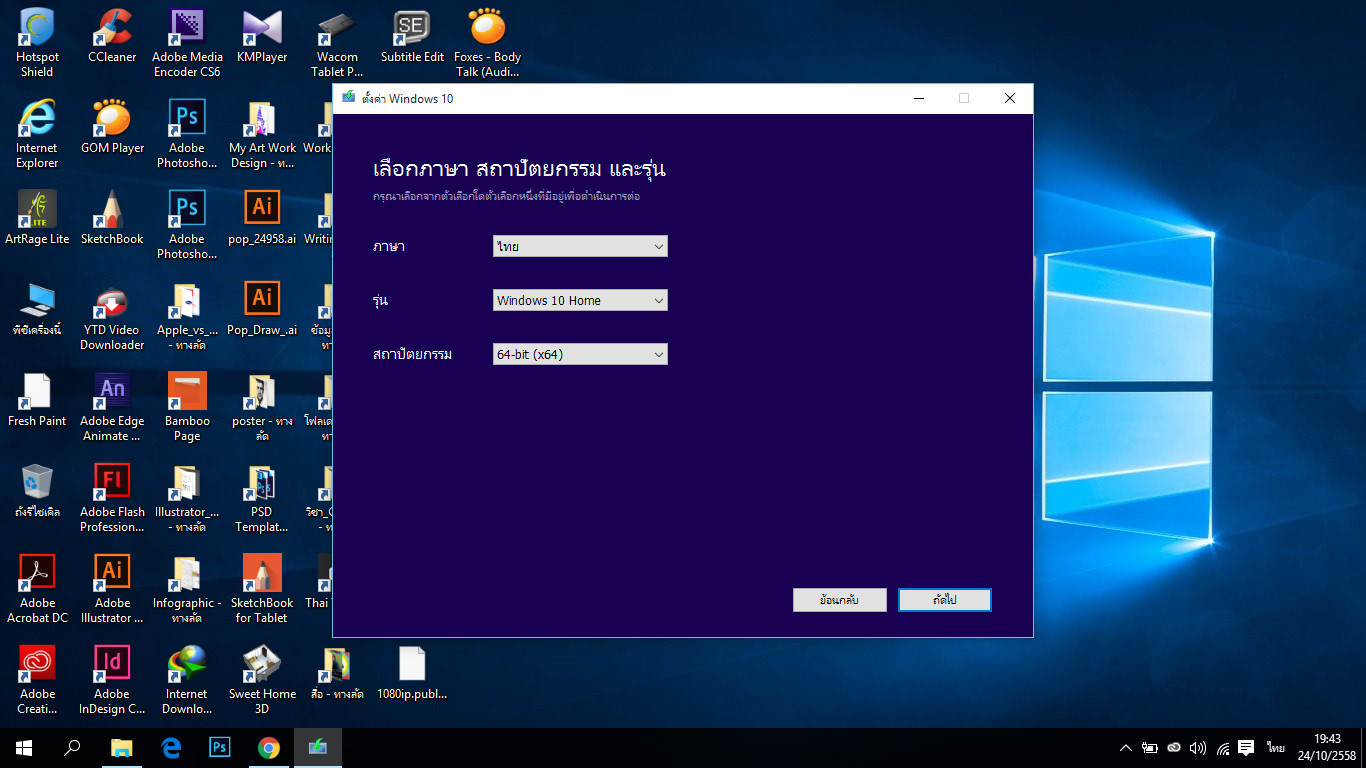Select the Internet Explorer desktop icon
The height and width of the screenshot is (768, 1366).
(37, 134)
